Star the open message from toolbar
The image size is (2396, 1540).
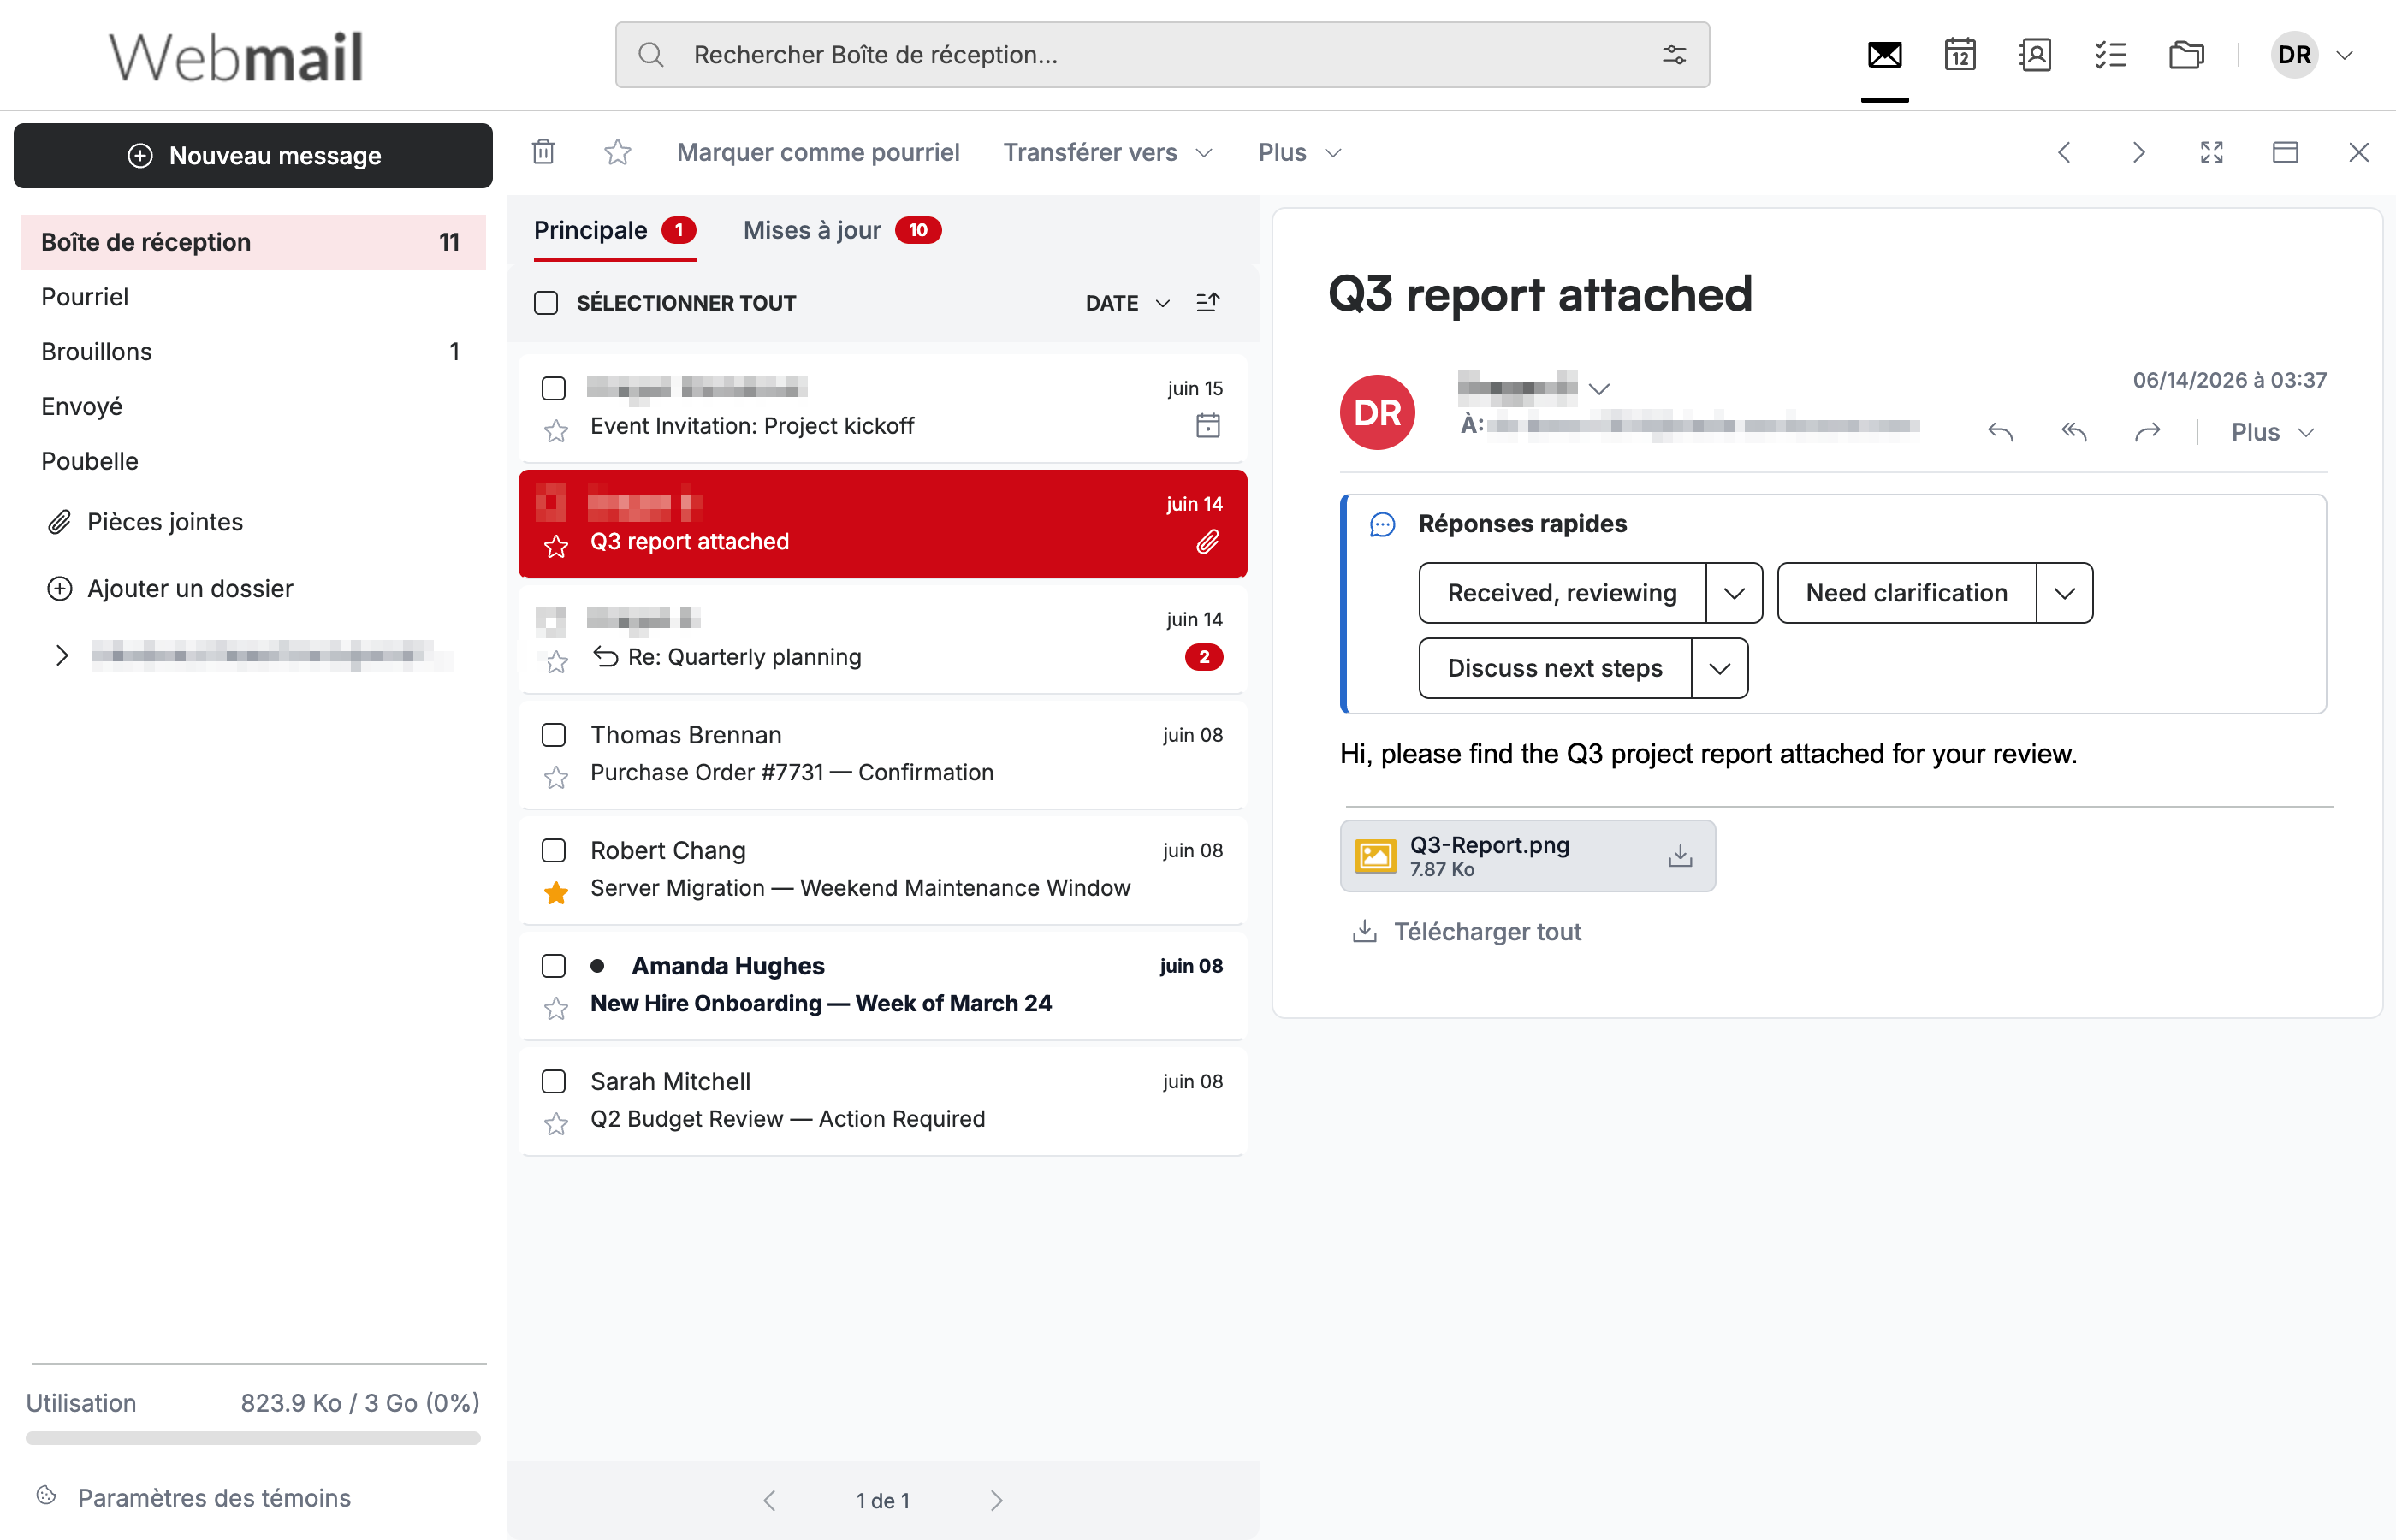(618, 152)
